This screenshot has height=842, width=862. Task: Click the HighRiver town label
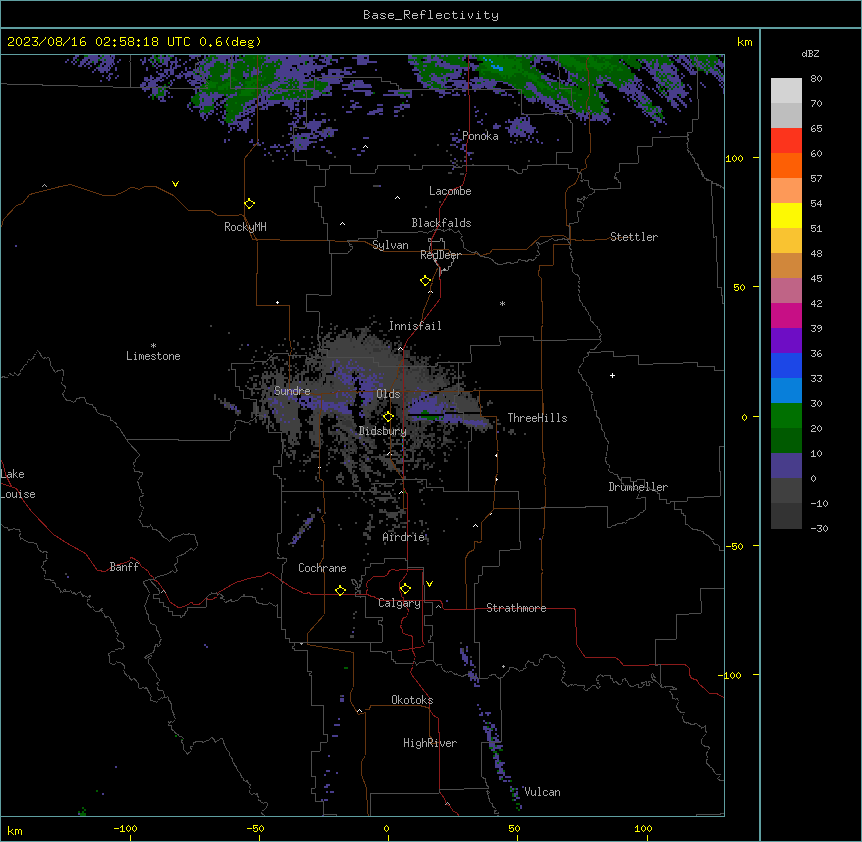[x=430, y=743]
